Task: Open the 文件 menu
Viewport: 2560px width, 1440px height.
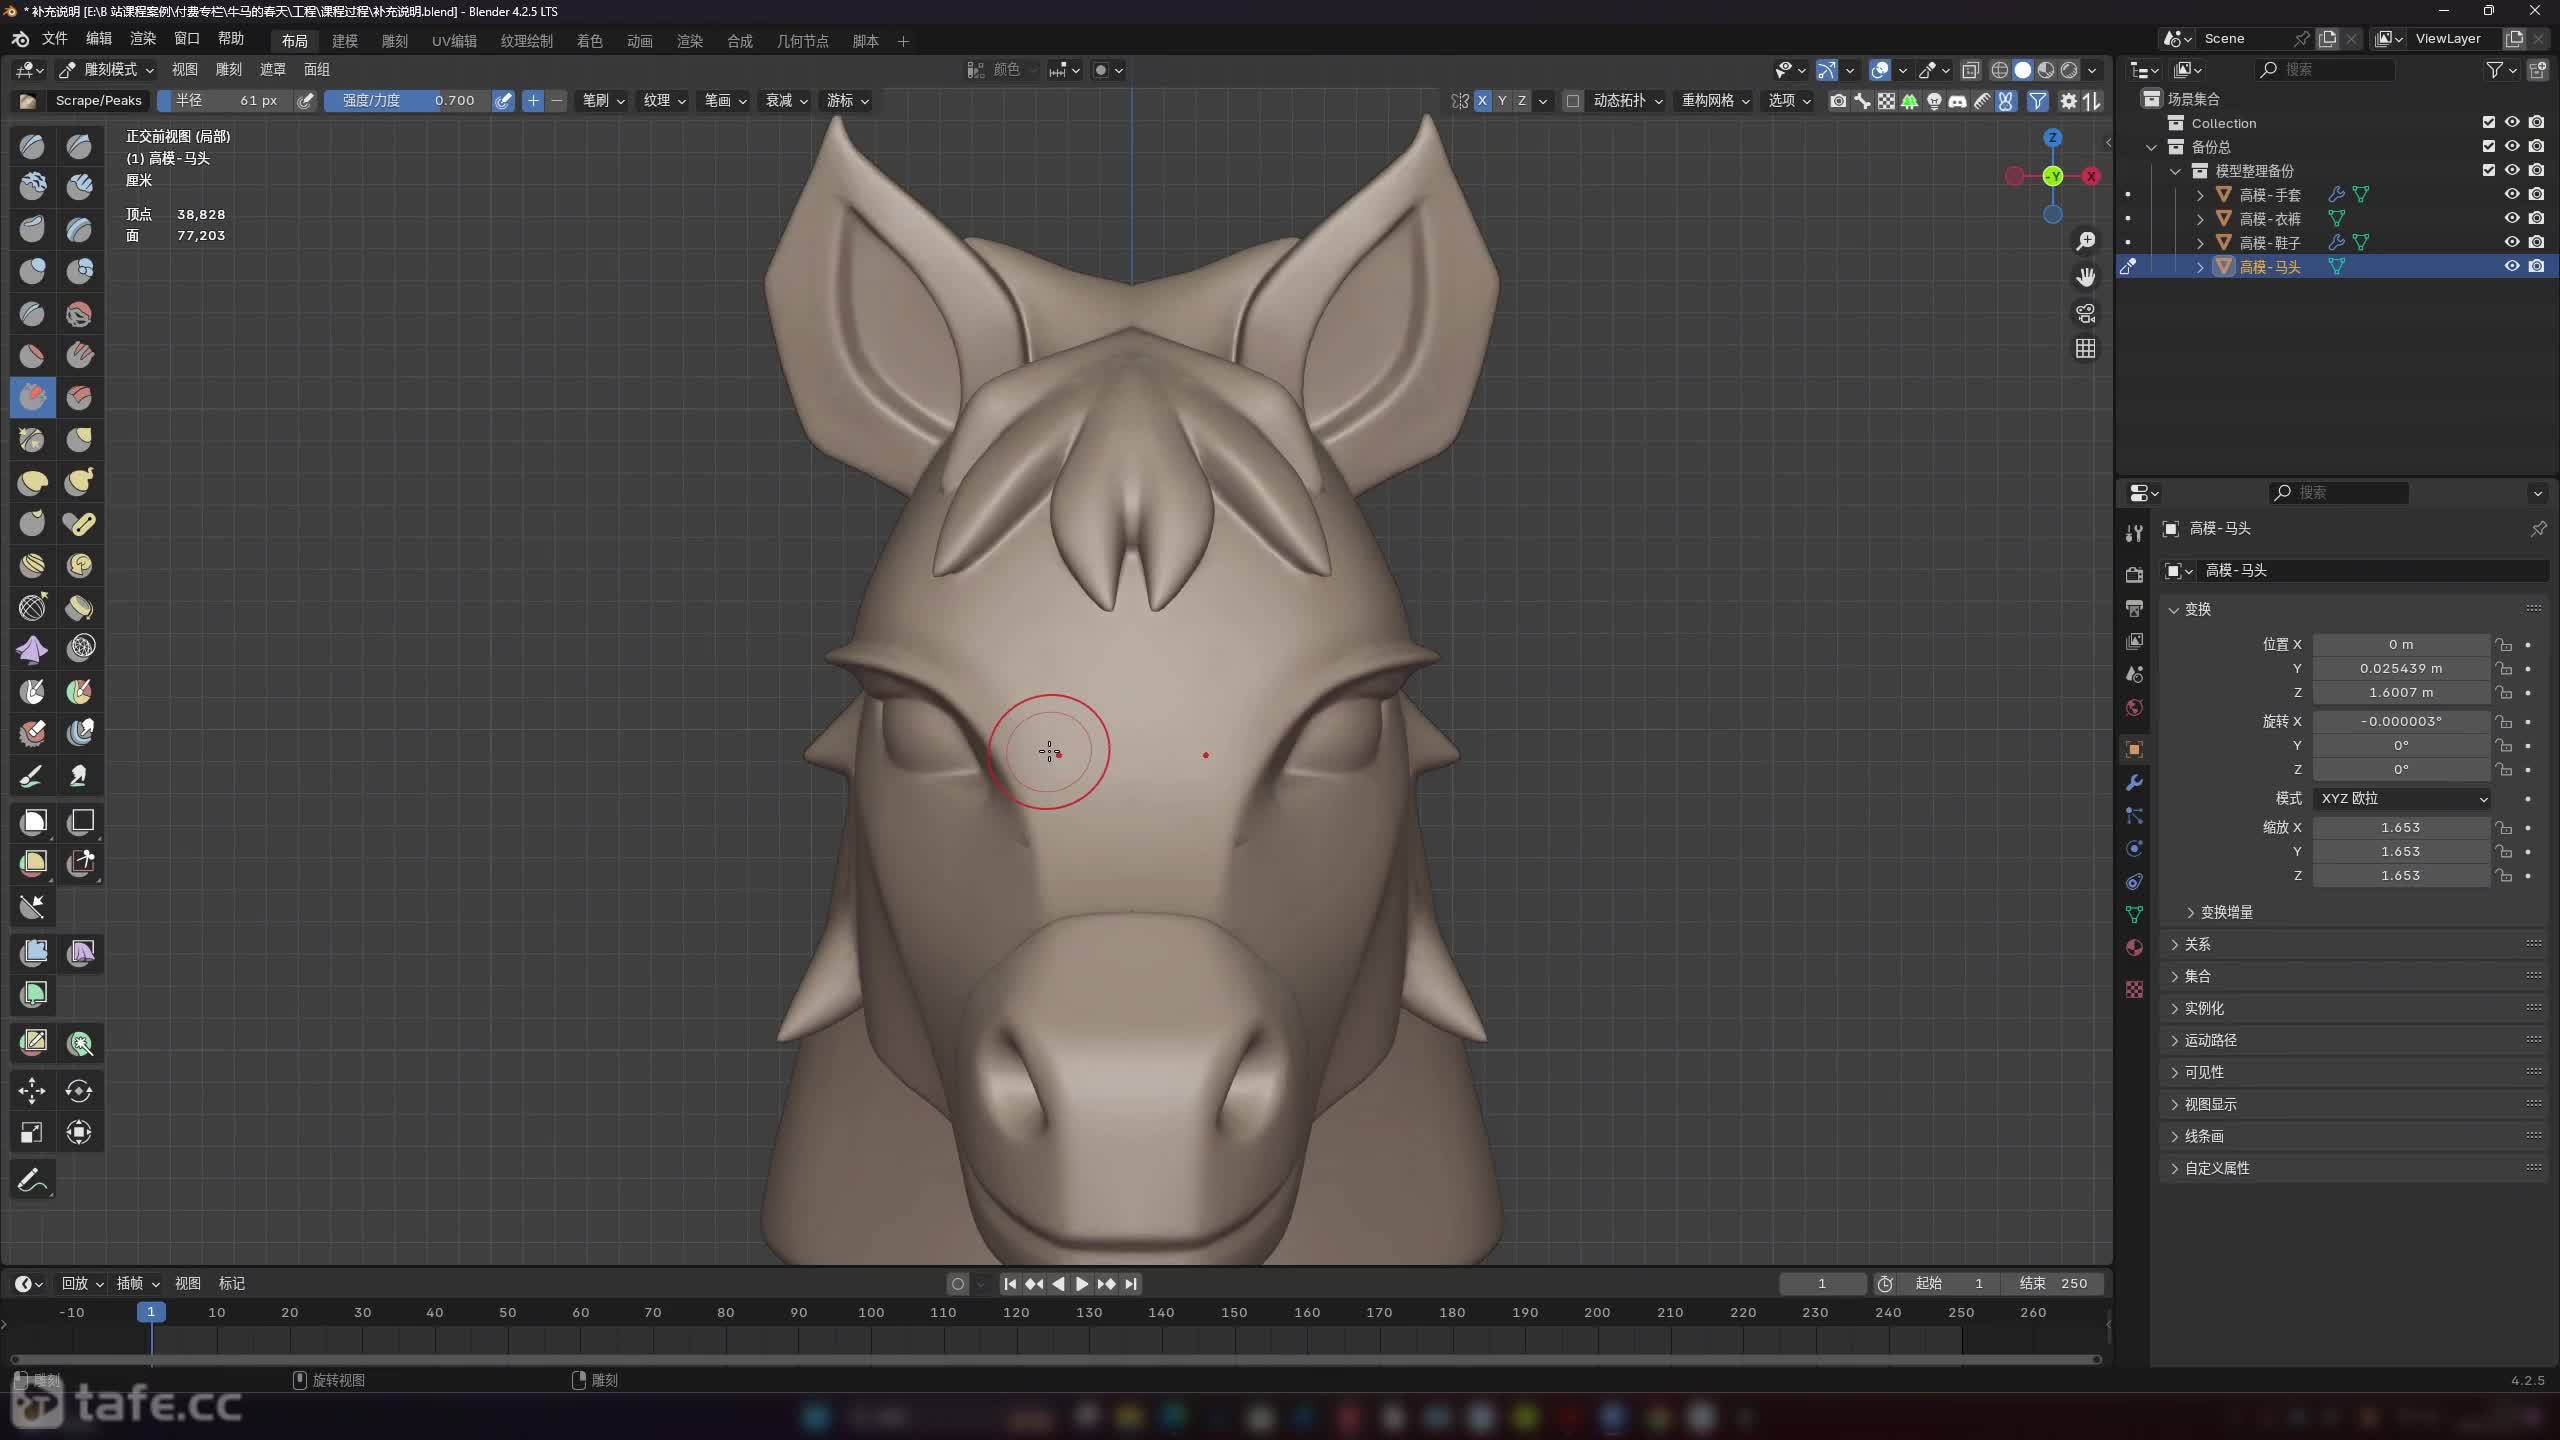Action: point(54,38)
